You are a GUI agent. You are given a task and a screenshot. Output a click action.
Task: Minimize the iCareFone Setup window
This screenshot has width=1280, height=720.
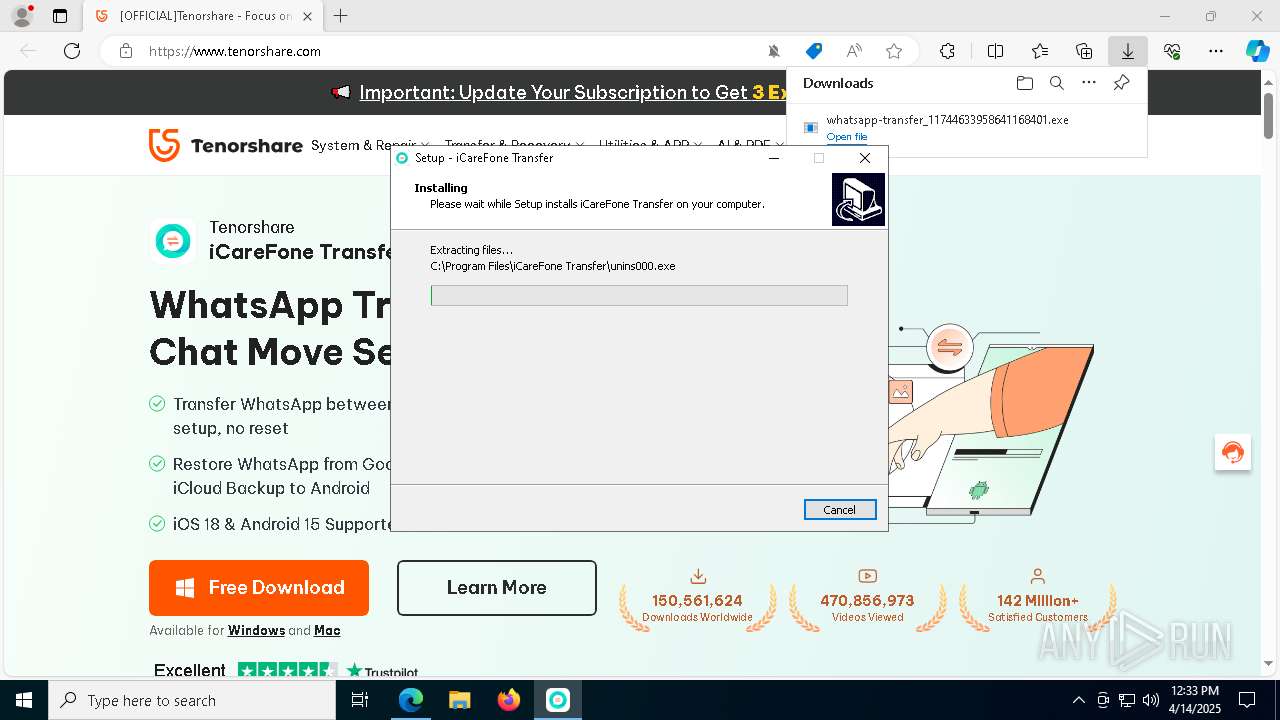[774, 158]
